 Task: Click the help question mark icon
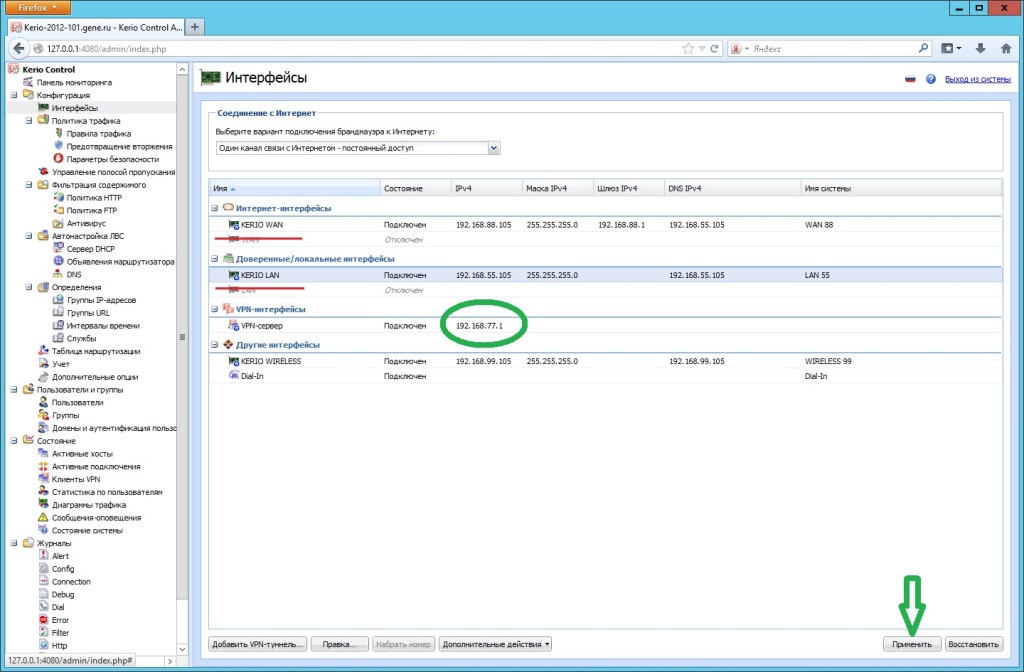[930, 79]
